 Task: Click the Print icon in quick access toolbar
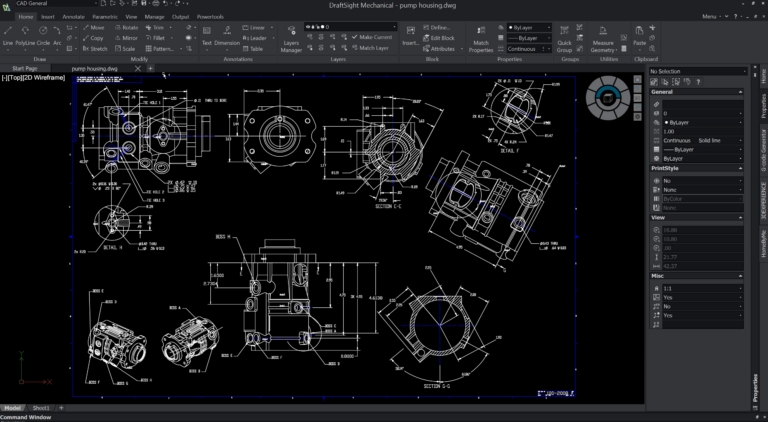coord(155,3)
